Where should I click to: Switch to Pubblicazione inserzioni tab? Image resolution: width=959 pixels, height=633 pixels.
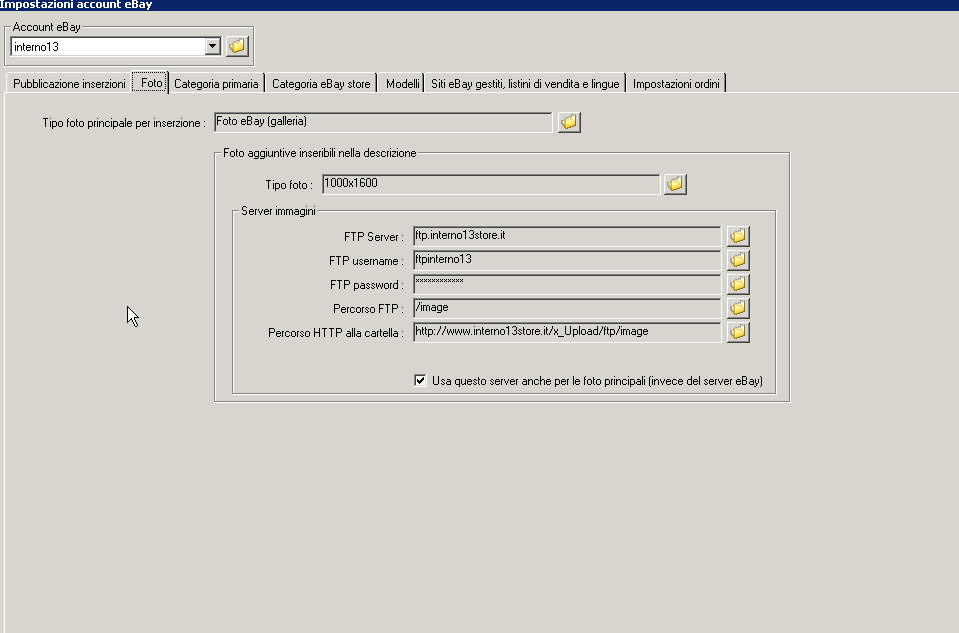point(69,84)
